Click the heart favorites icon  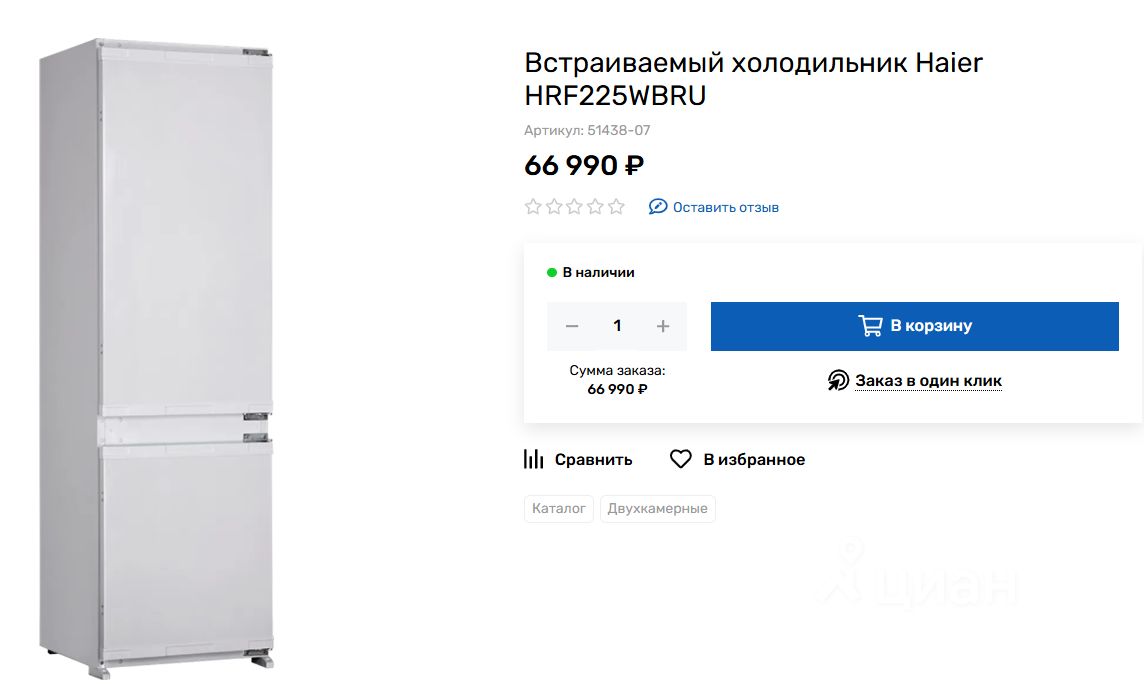point(681,459)
